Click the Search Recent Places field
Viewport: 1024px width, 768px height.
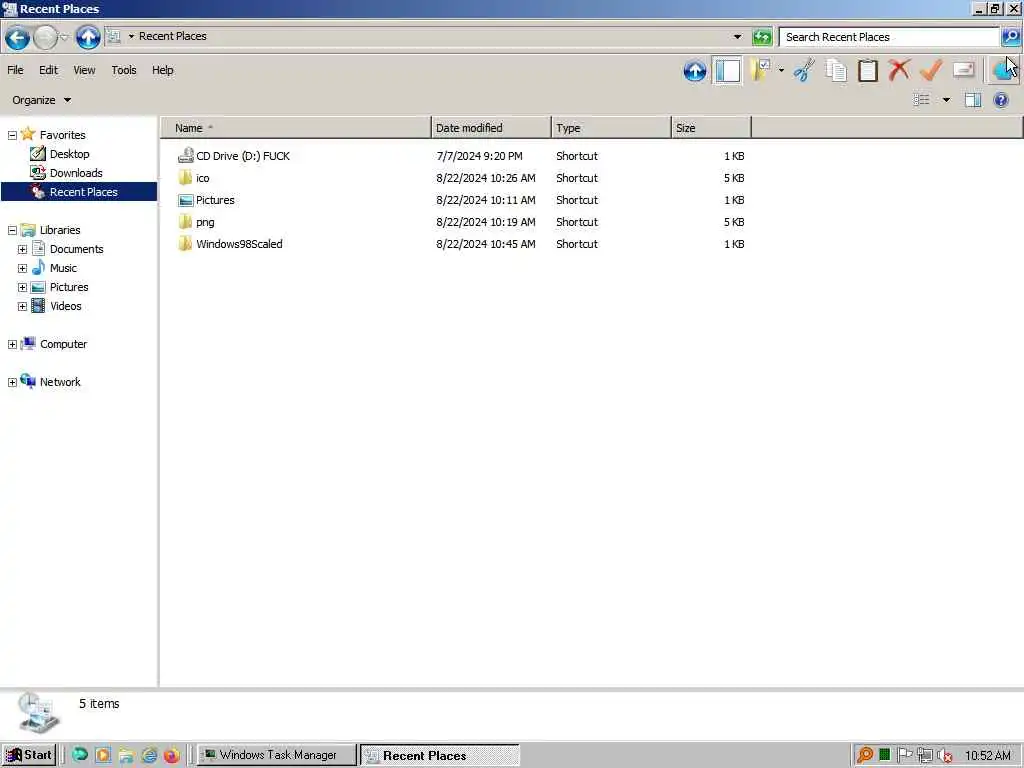pyautogui.click(x=890, y=37)
